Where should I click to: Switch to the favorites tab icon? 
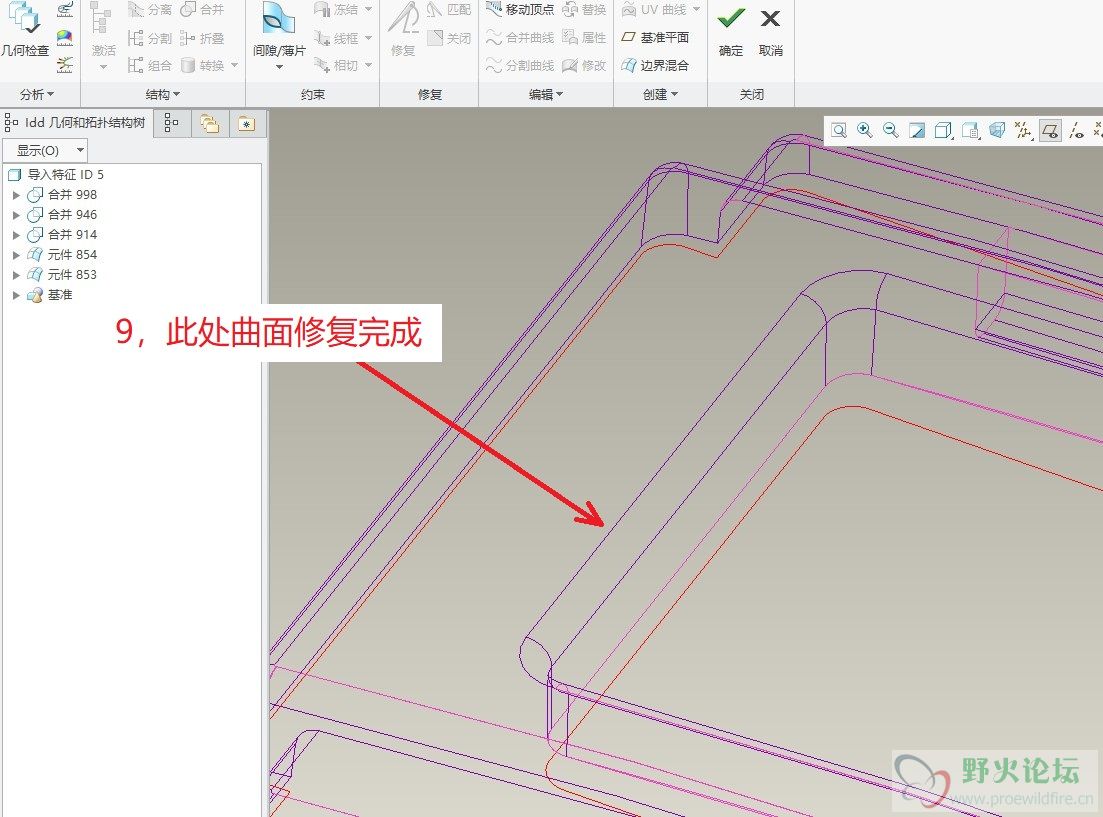(x=246, y=124)
